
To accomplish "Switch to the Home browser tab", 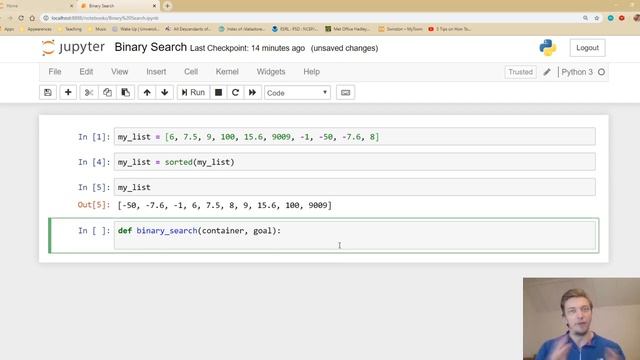I will (36, 6).
